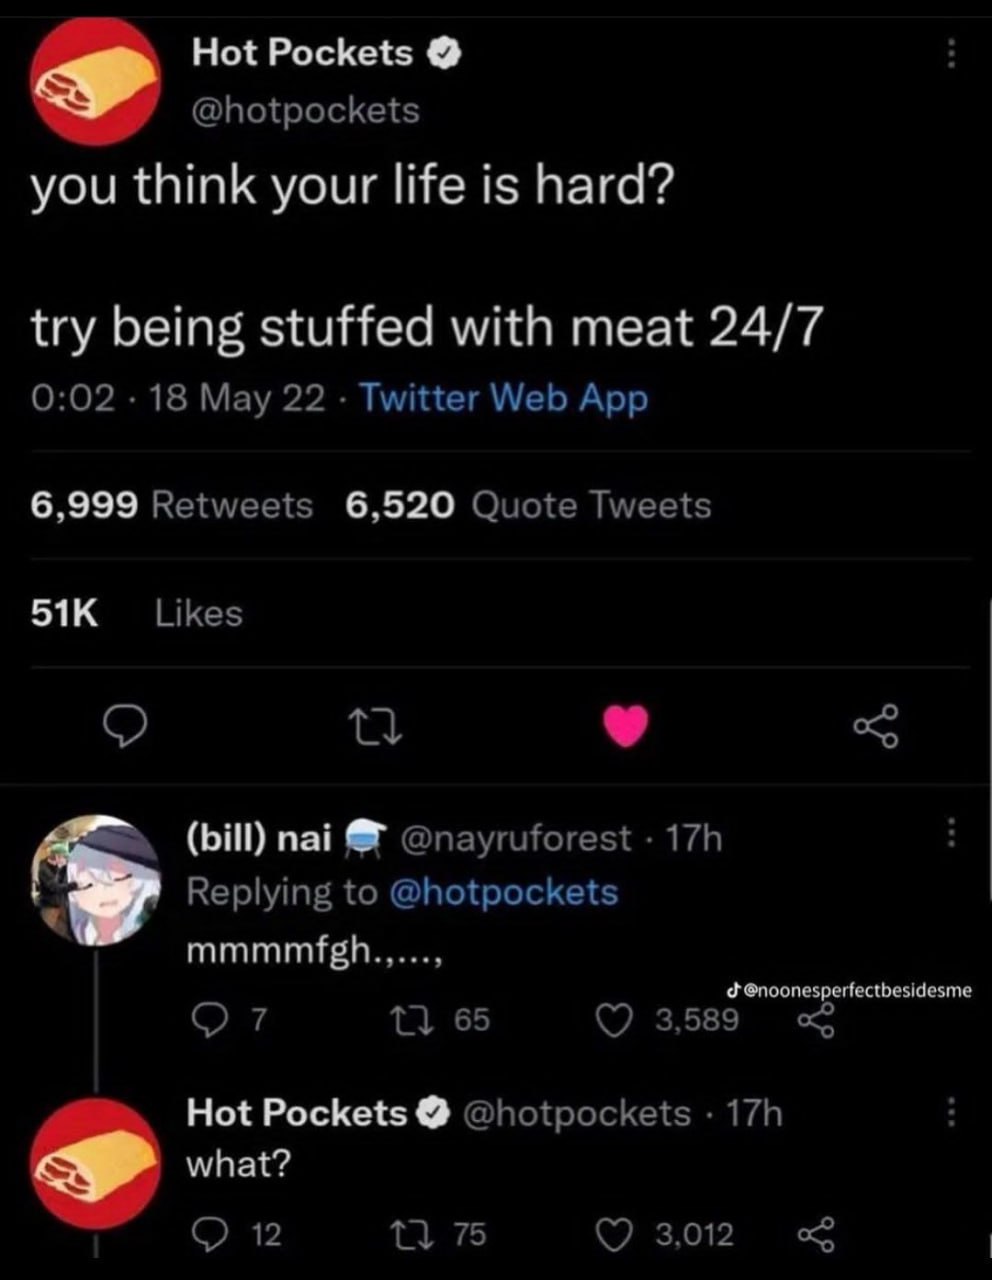Click reply icon under main tweet

(127, 726)
